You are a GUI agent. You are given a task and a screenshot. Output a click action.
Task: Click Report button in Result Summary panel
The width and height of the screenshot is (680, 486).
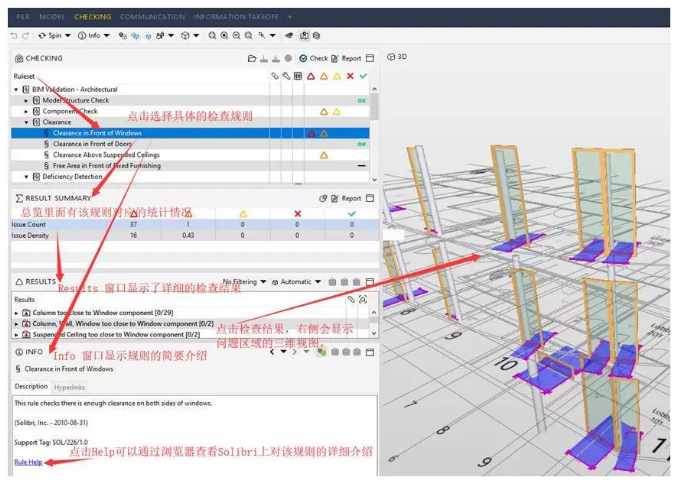pos(346,199)
